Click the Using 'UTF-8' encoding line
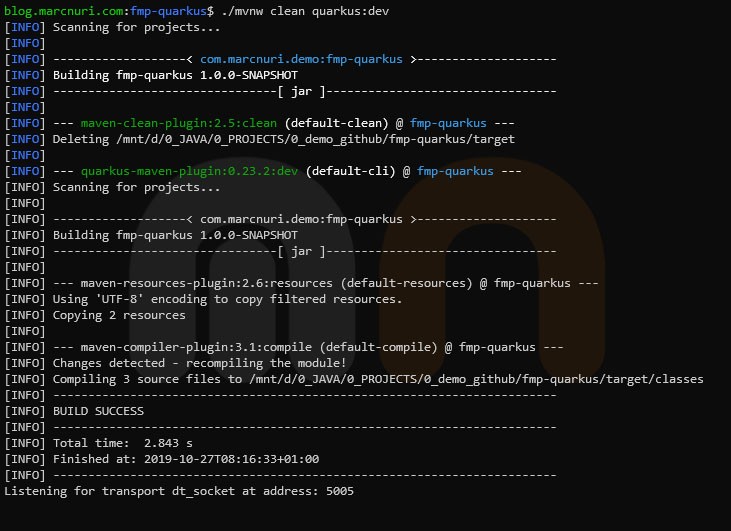The image size is (731, 531). pyautogui.click(x=203, y=299)
